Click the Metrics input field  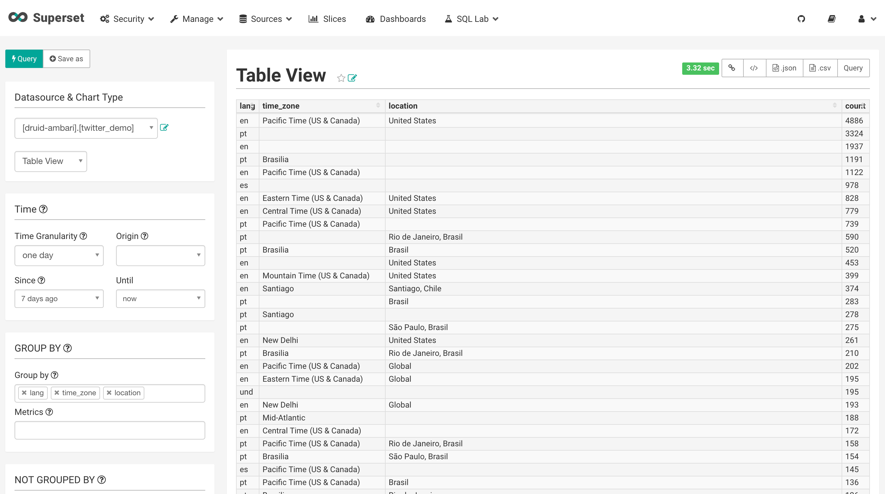coord(109,430)
